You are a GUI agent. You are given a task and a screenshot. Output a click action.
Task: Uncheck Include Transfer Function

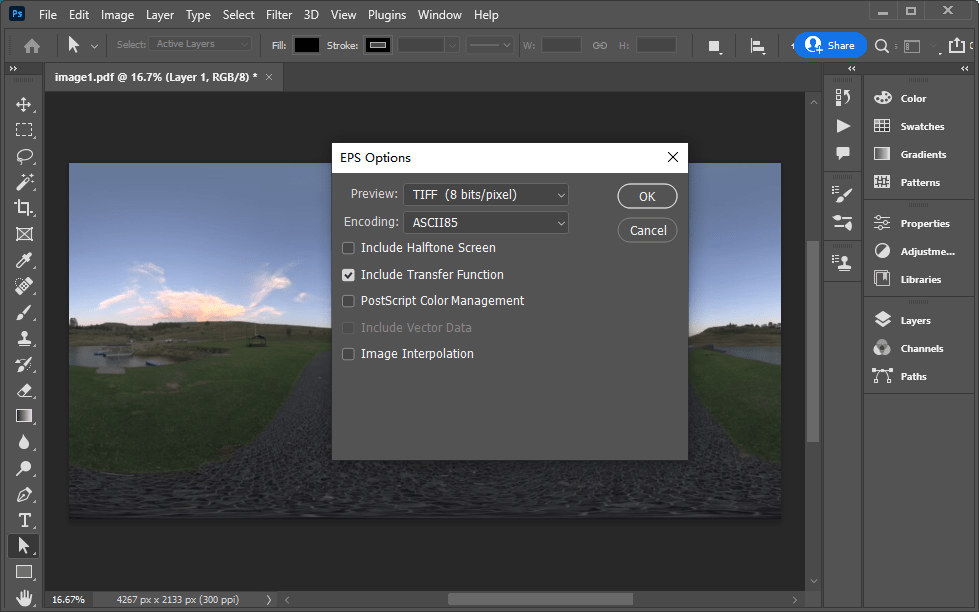[348, 274]
